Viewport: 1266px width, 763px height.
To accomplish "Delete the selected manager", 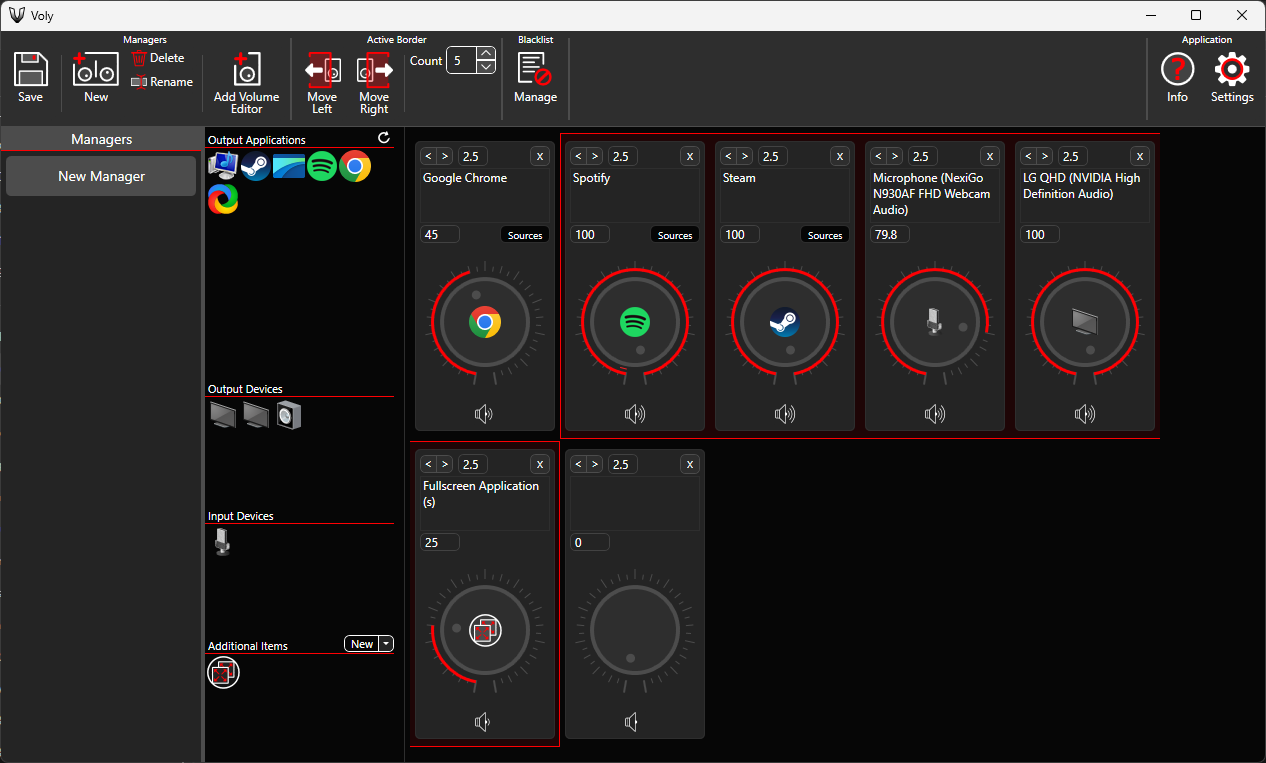I will click(158, 58).
